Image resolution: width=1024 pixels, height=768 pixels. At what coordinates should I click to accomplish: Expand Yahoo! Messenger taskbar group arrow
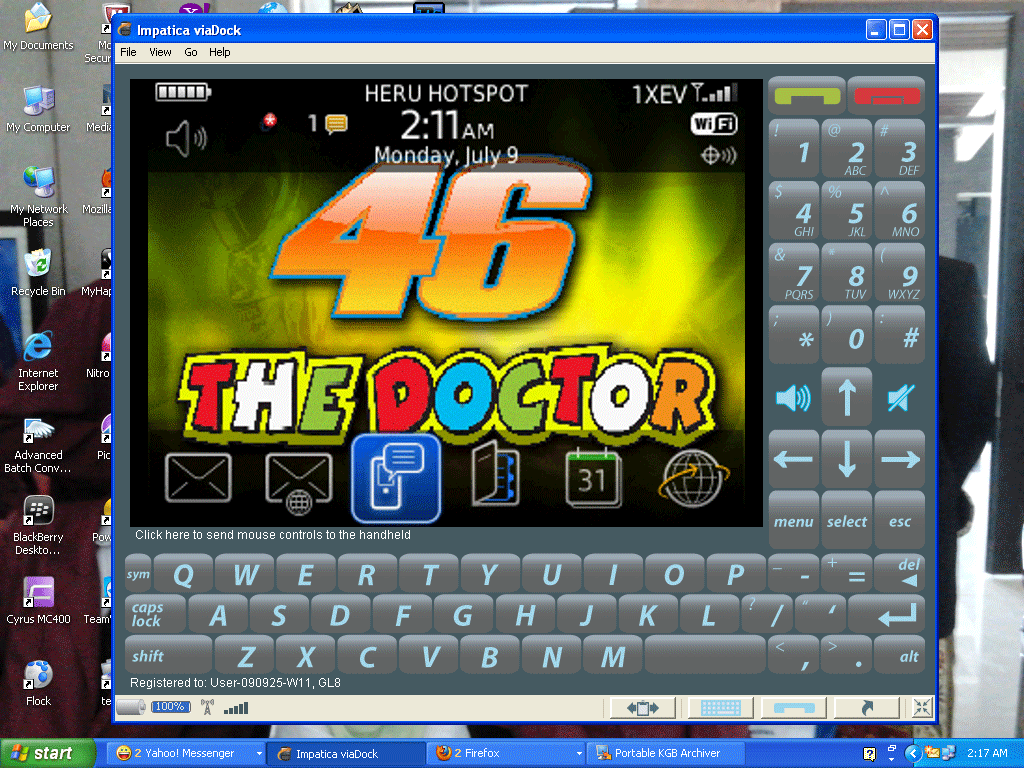click(x=259, y=754)
